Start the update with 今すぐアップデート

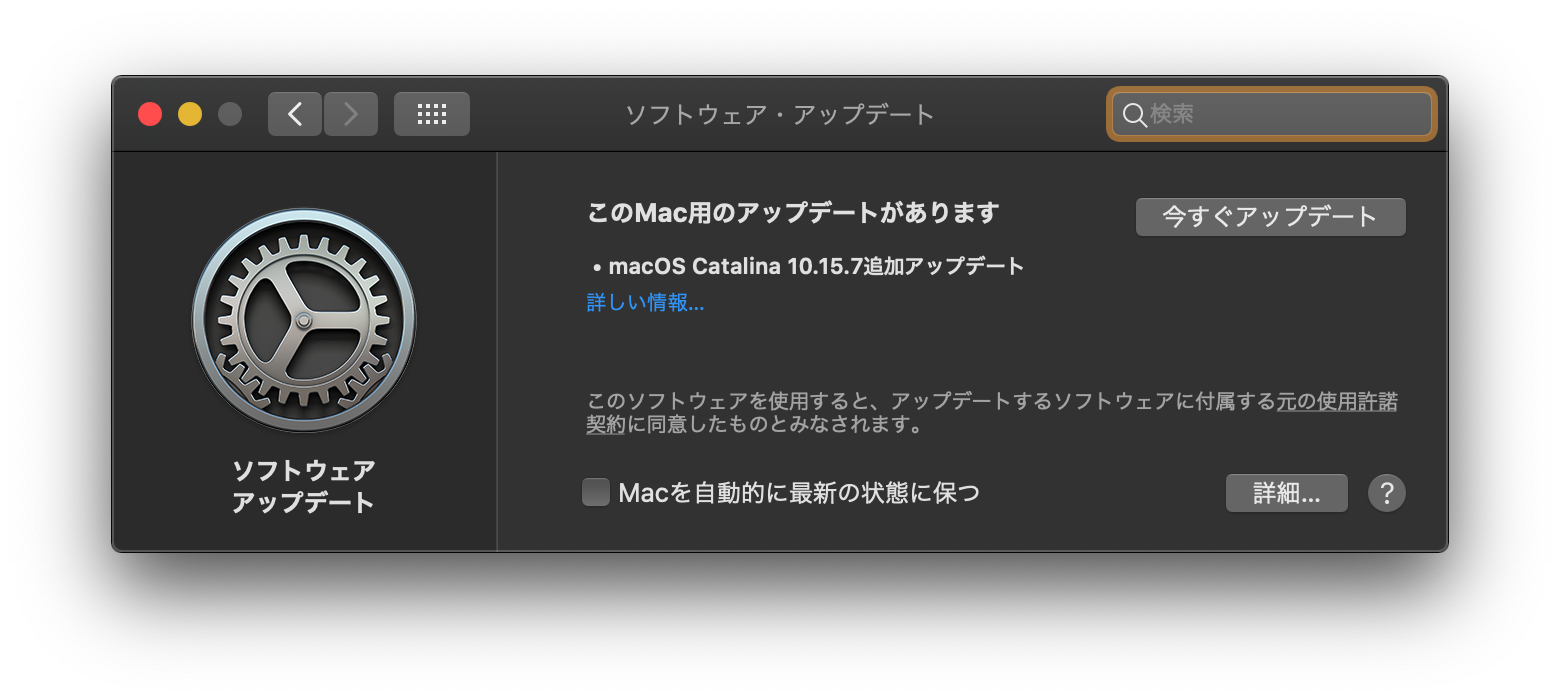click(1271, 217)
